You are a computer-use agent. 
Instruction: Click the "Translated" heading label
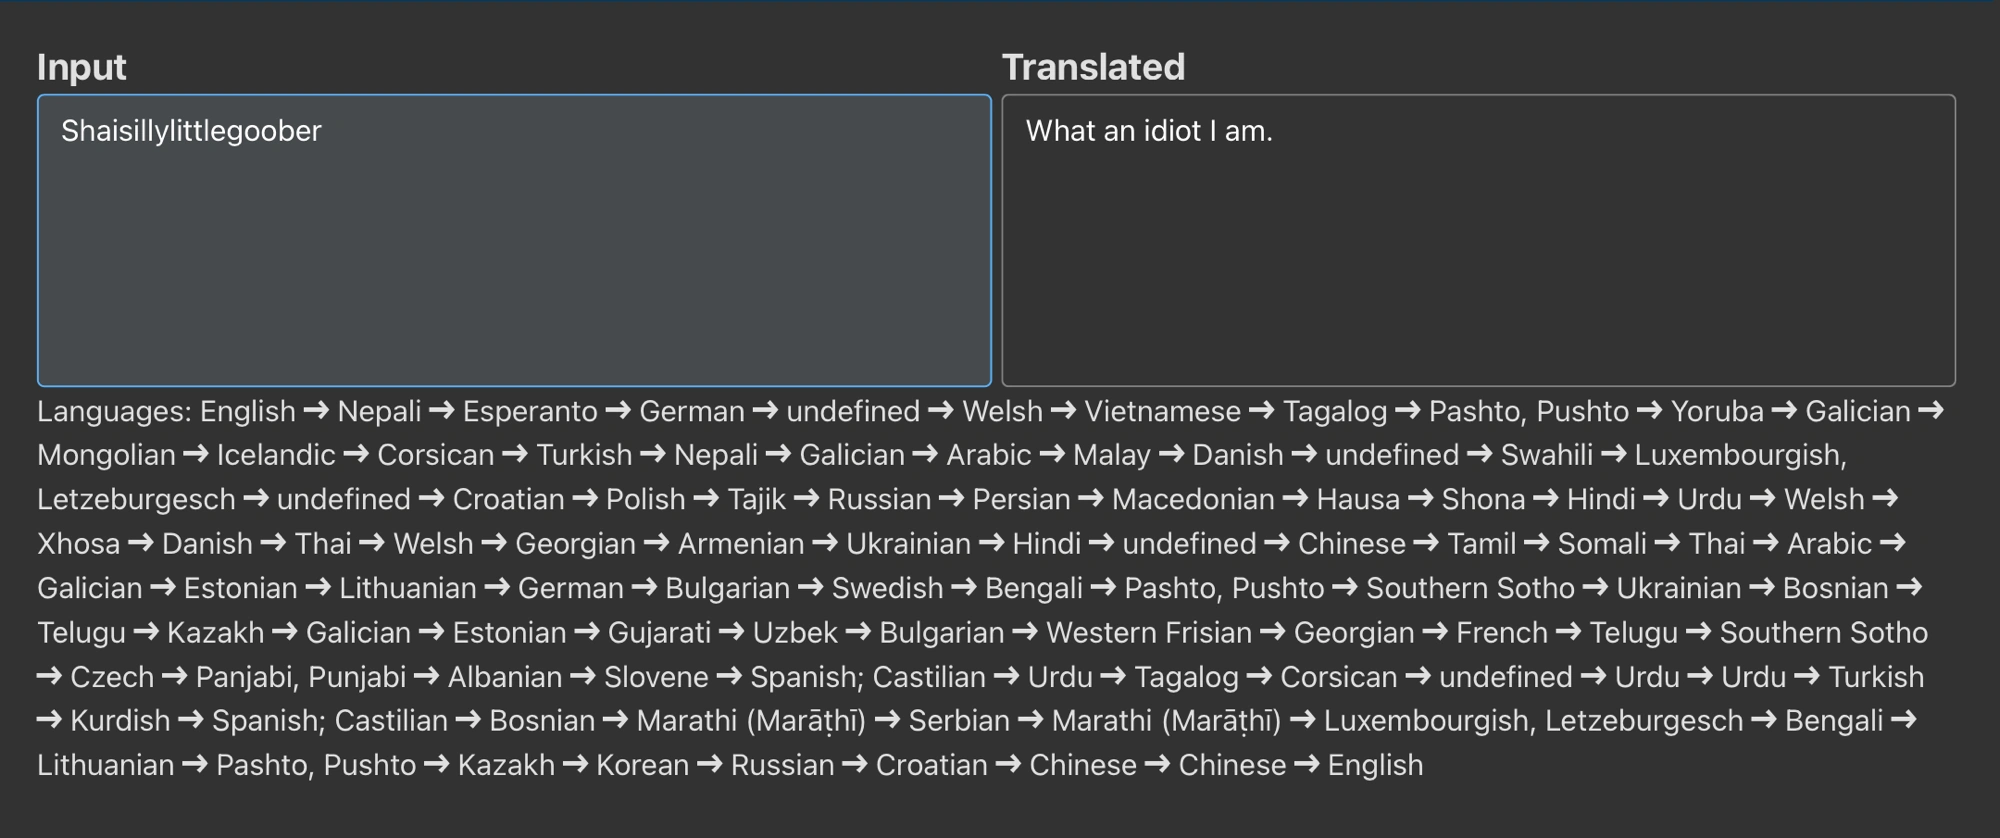1093,67
